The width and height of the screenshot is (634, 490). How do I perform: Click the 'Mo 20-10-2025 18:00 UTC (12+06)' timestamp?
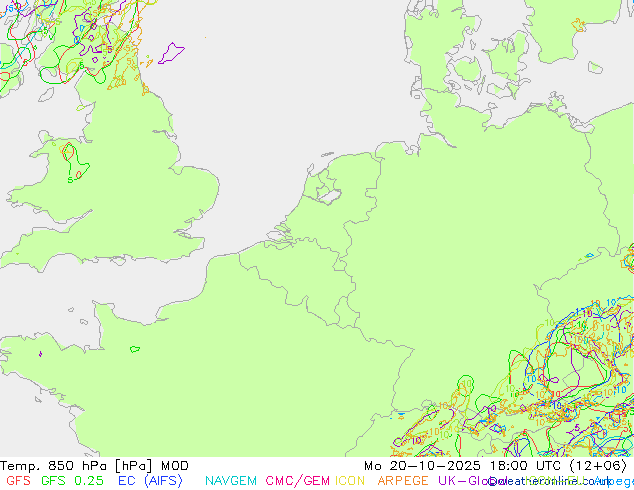(x=495, y=466)
